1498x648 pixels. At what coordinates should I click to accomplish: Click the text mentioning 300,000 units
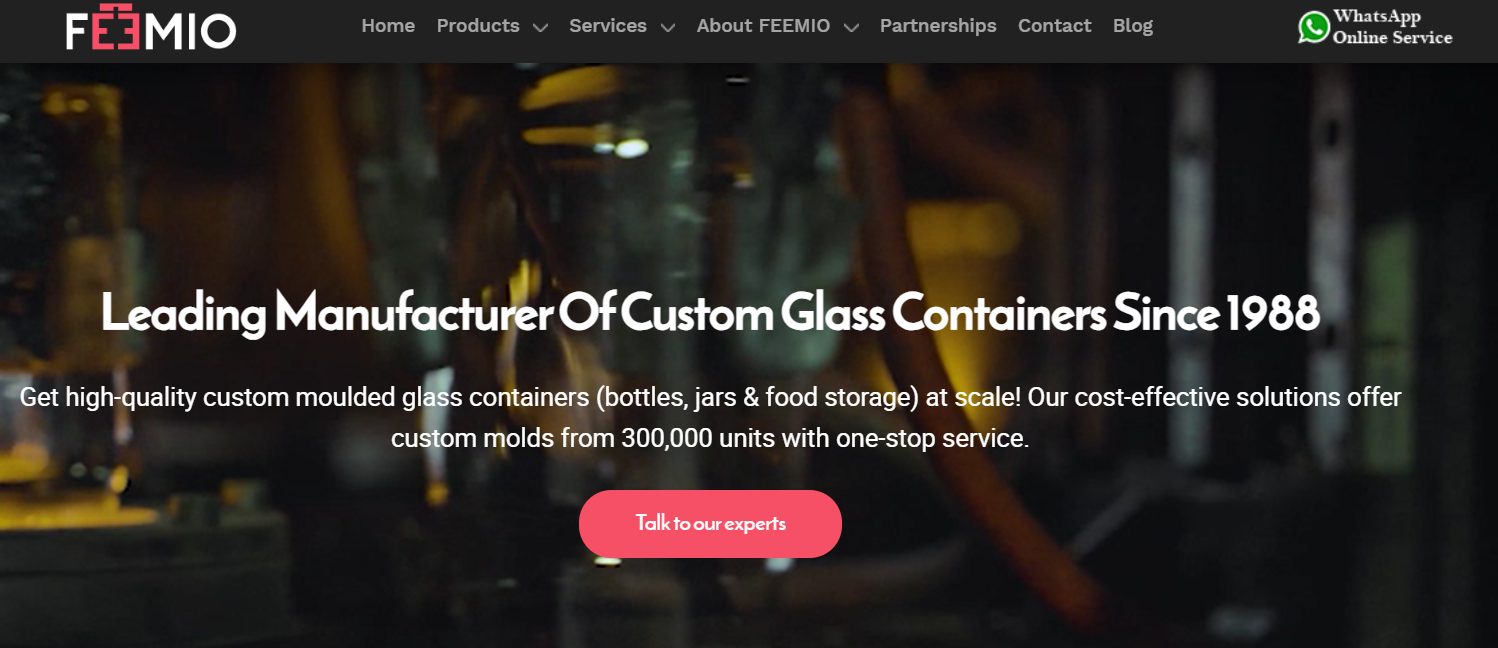click(710, 438)
